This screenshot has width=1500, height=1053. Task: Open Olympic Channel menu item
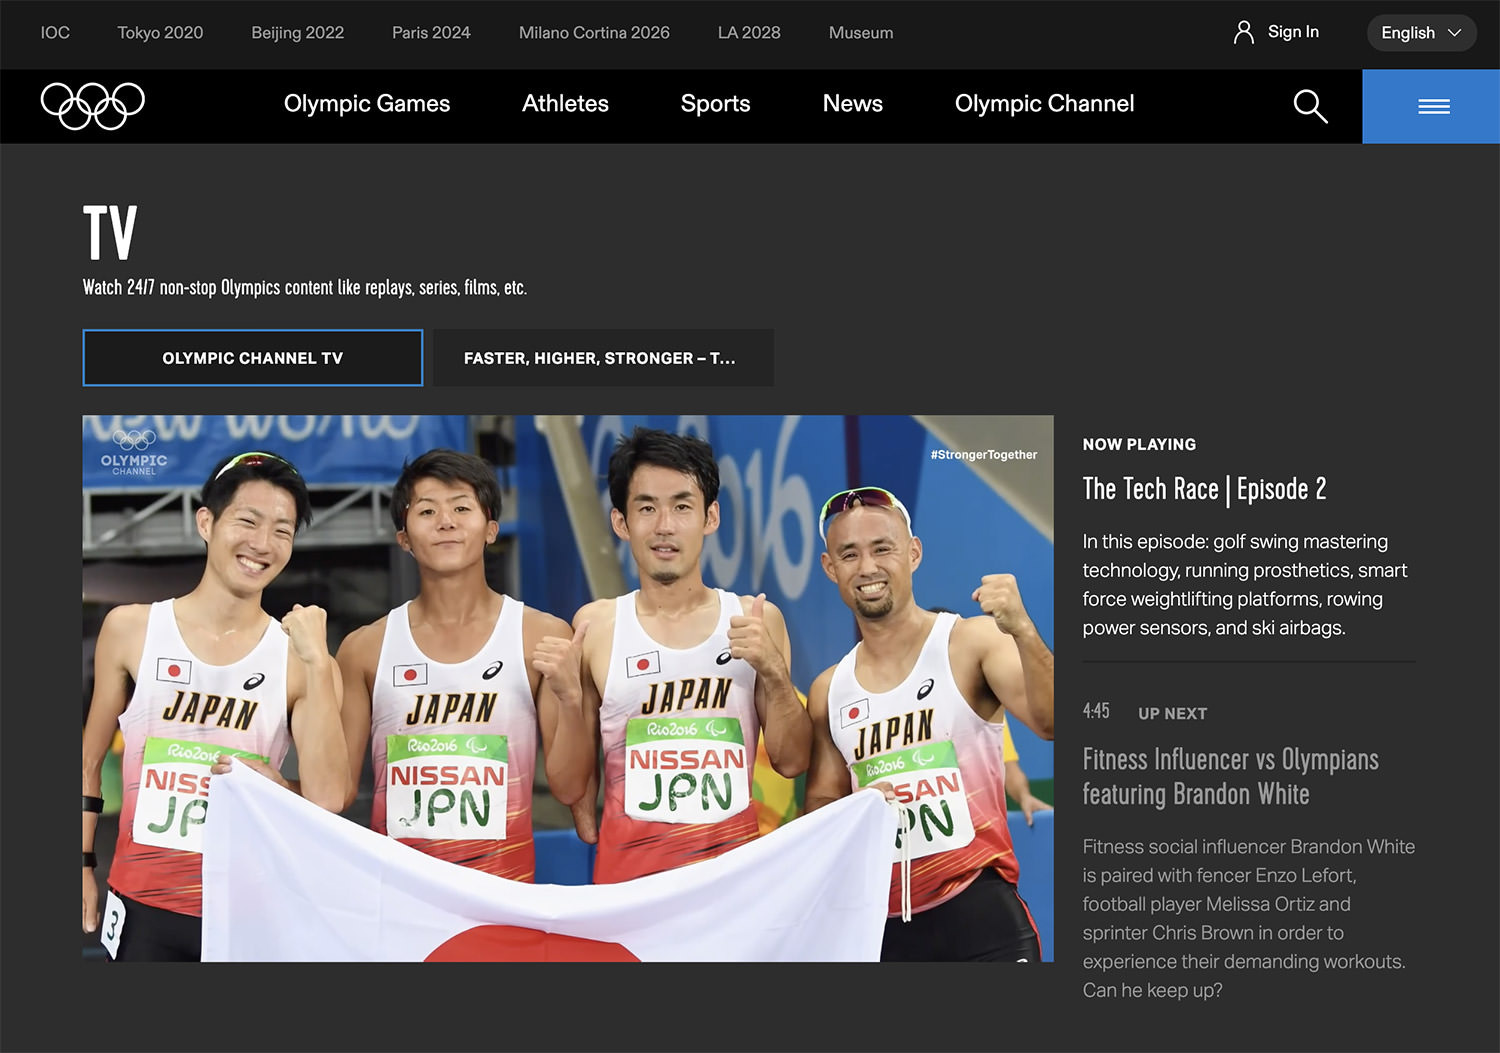click(x=1044, y=104)
